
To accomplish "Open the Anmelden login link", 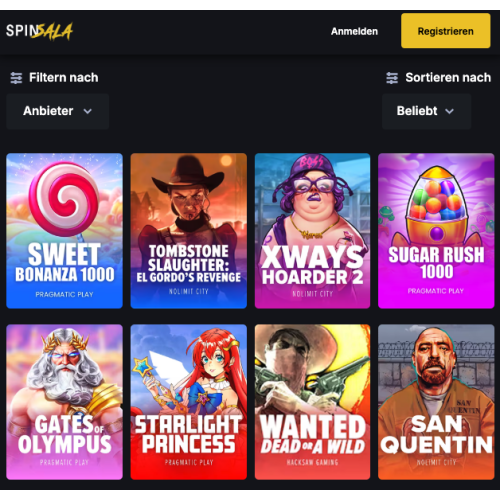I will click(354, 31).
